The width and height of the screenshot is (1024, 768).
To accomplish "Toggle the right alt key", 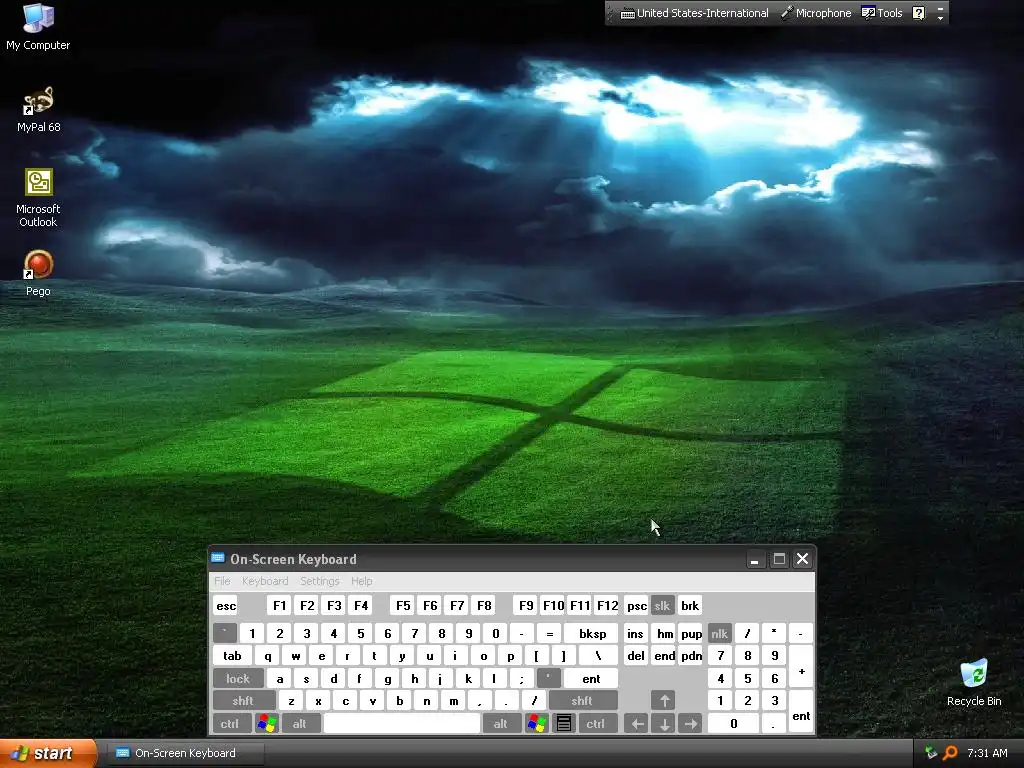I will tap(501, 724).
